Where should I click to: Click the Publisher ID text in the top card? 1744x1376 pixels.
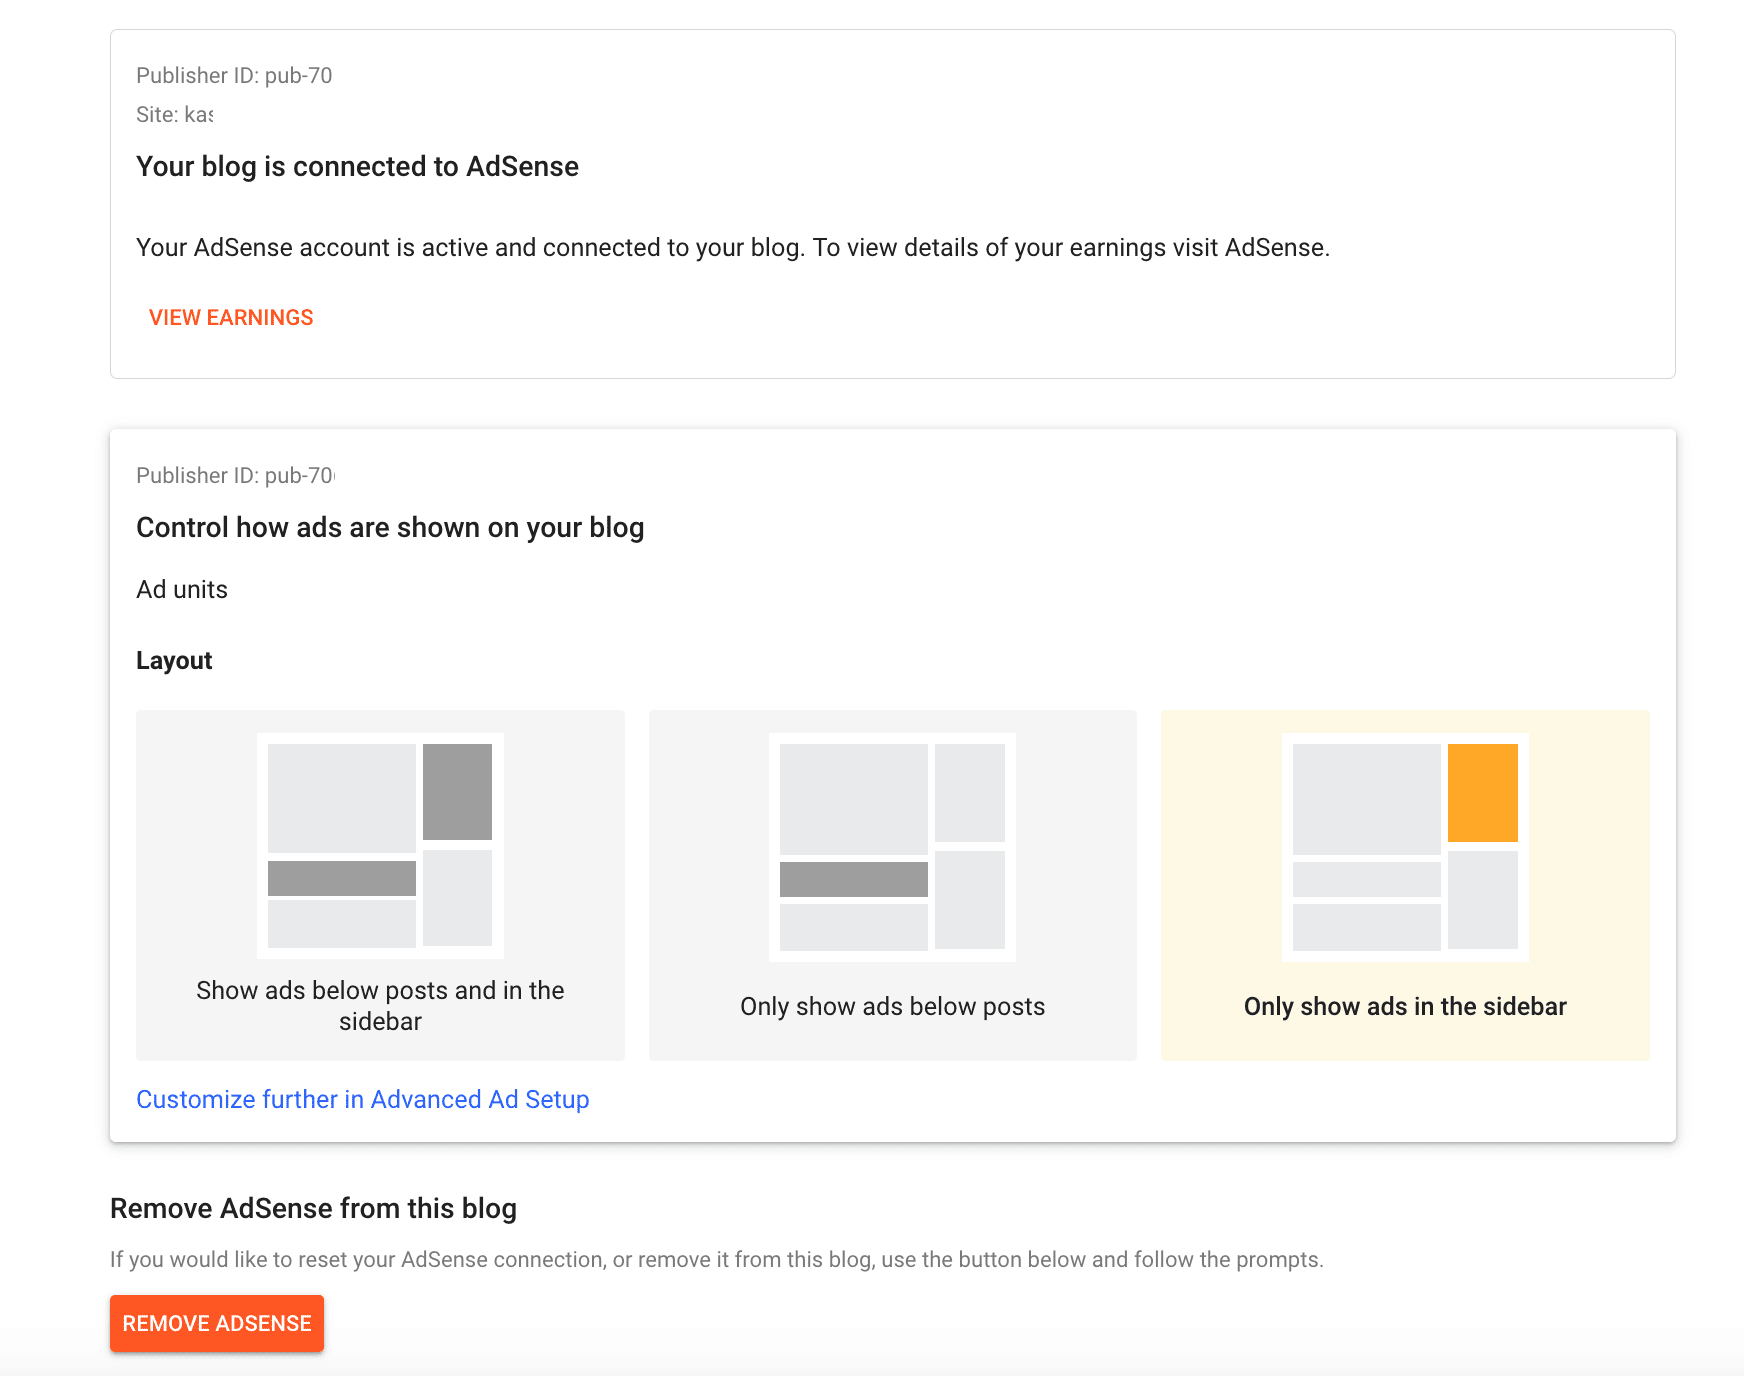click(x=234, y=75)
